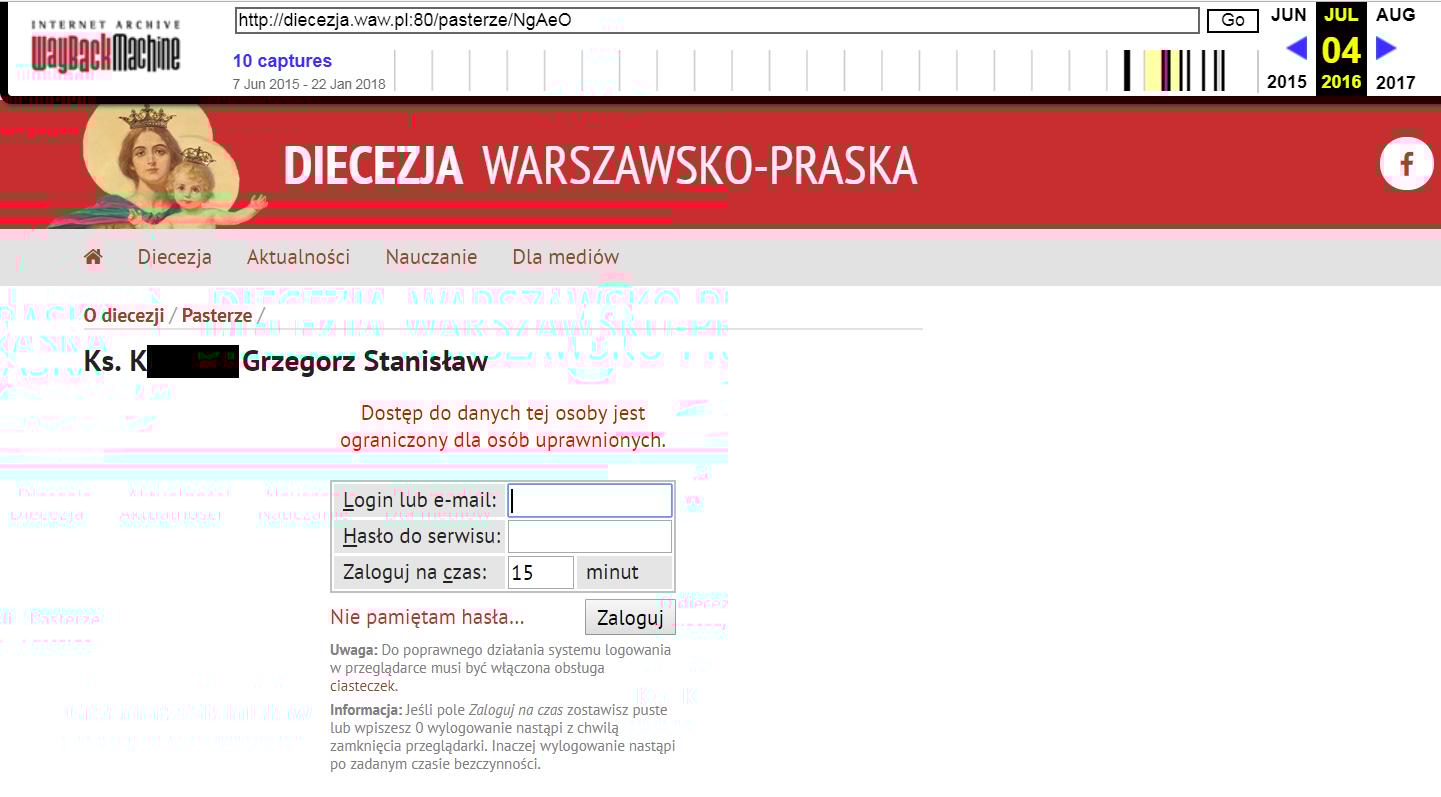Go to previous capture with left arrow

(x=1296, y=48)
